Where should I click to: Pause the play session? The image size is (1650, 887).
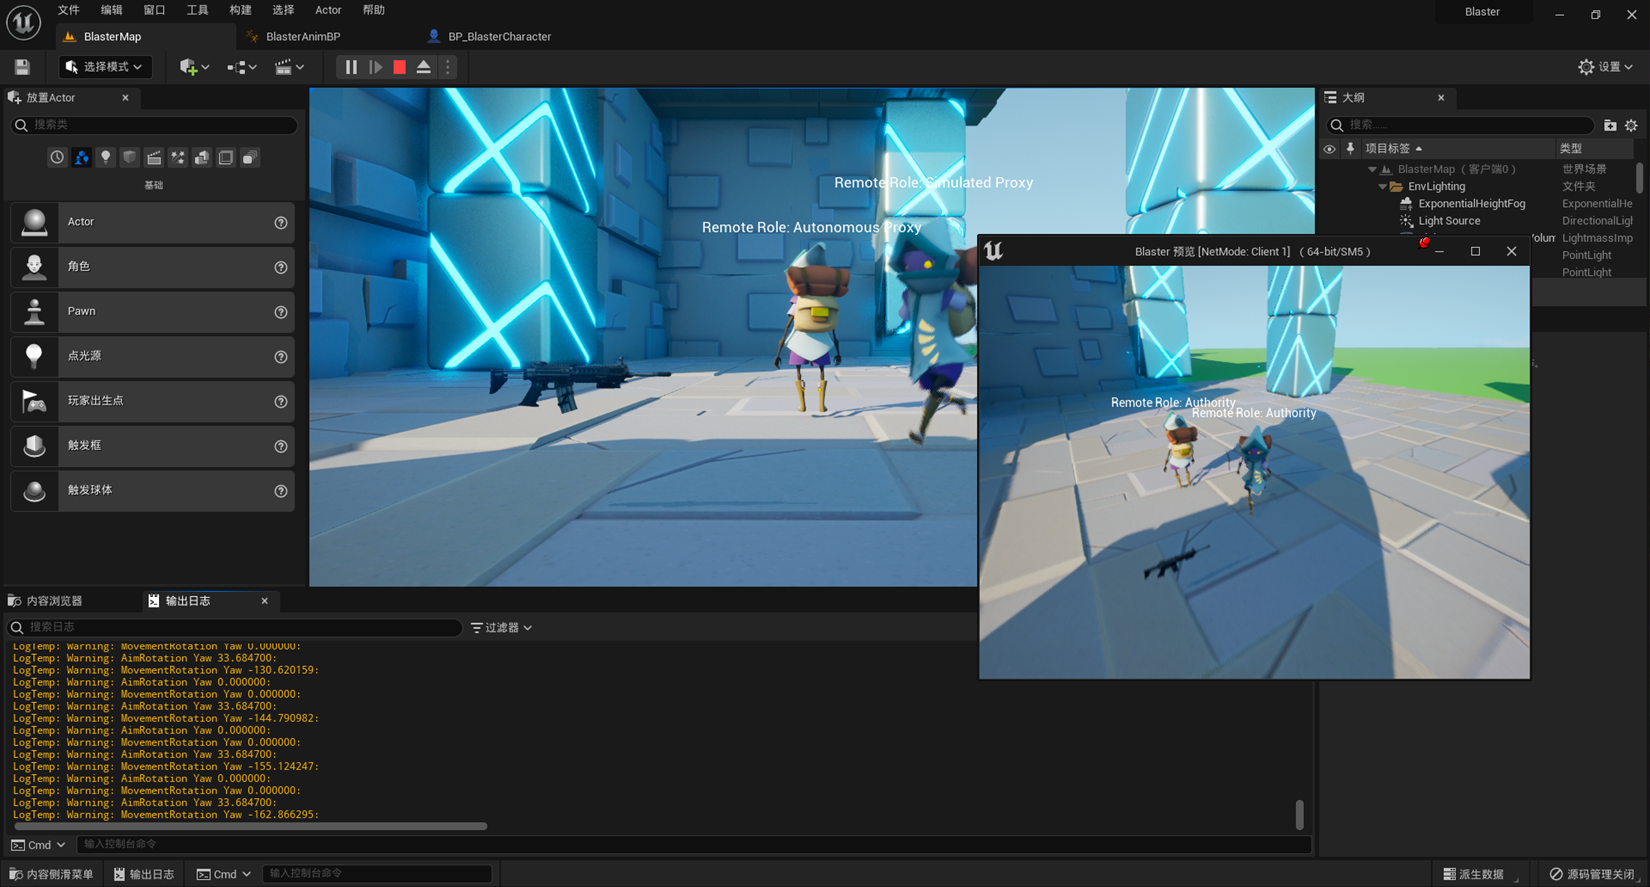[351, 67]
